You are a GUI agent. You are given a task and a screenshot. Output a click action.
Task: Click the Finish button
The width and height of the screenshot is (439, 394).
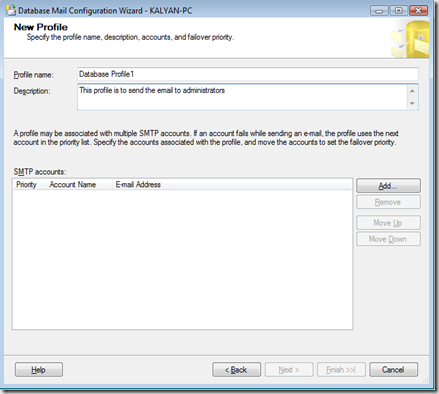[x=341, y=370]
